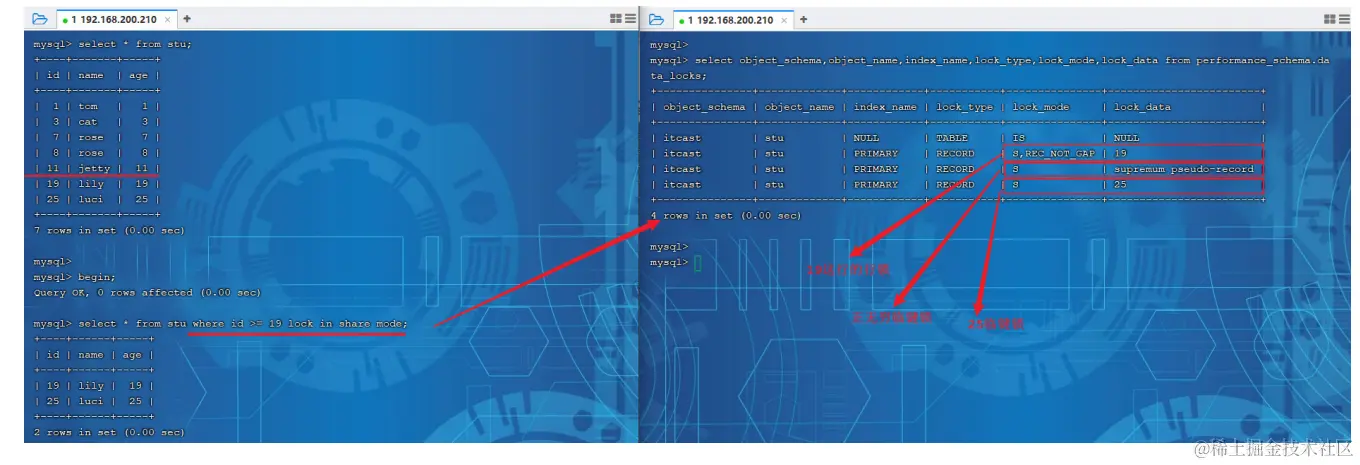Switch to tile grid view in the data_locks pane
1360x465 pixels.
[1329, 19]
